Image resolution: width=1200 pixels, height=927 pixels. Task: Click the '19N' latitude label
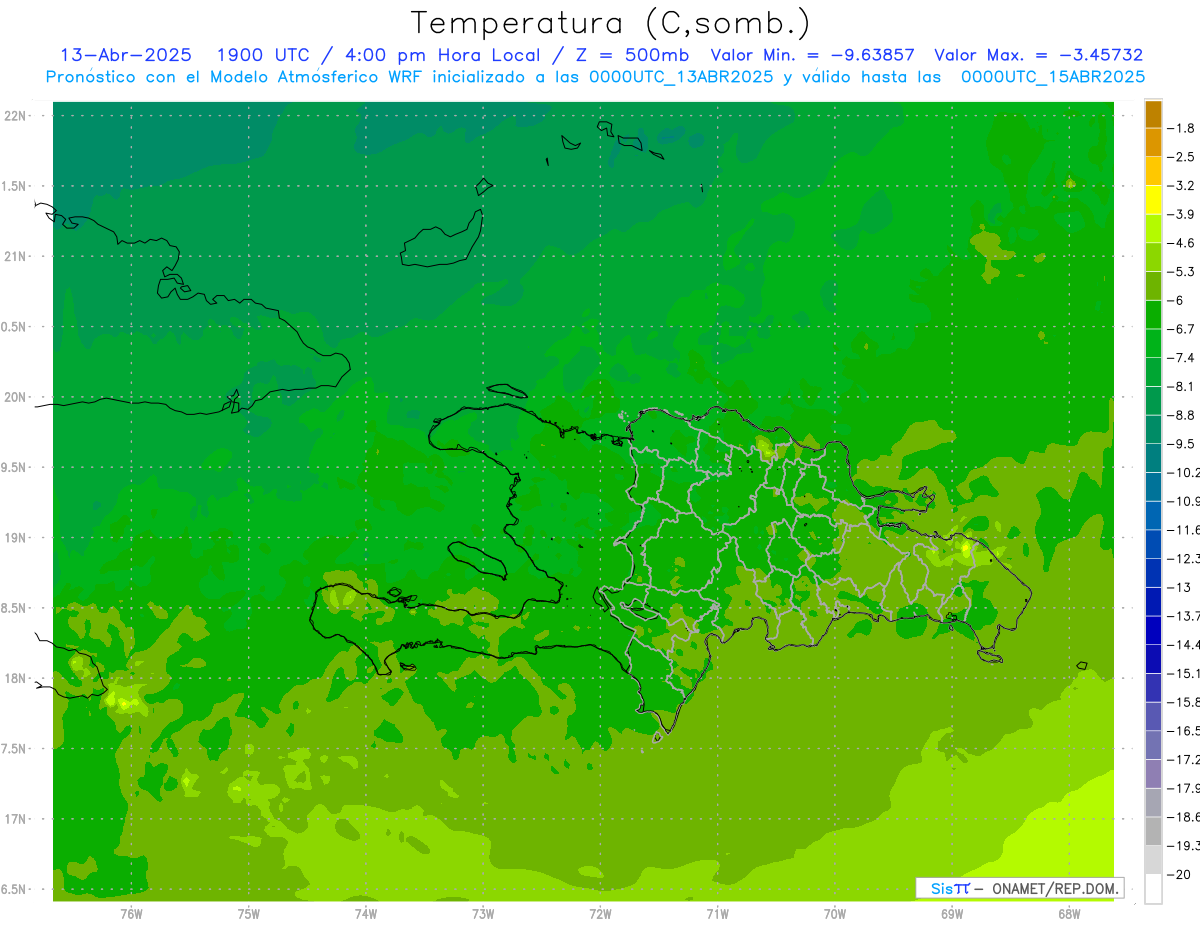[15, 538]
